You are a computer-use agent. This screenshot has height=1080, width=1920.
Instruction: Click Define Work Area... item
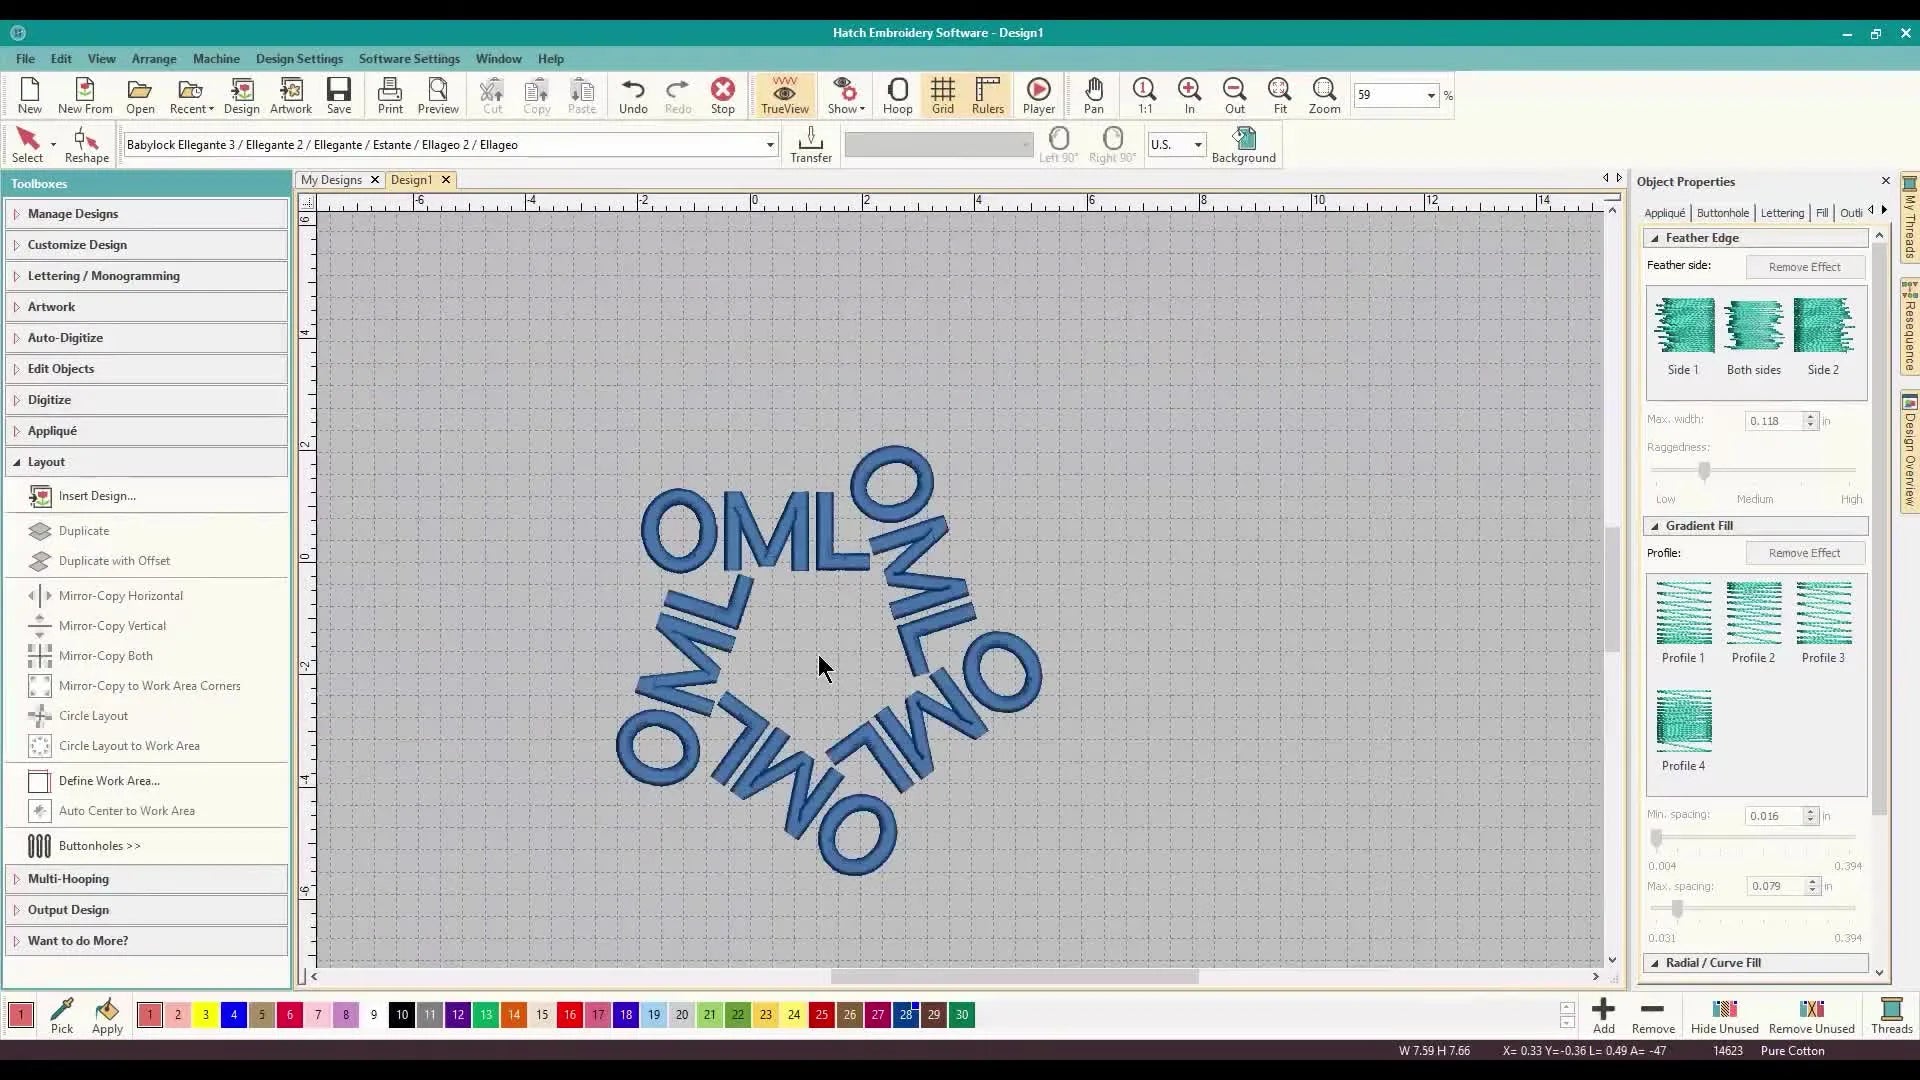(108, 781)
